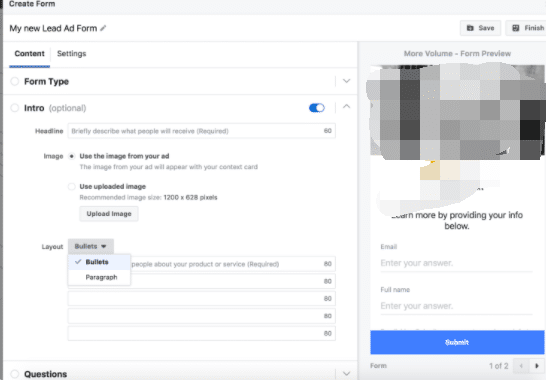Choose Use uploaded image option
The height and width of the screenshot is (380, 546).
71,186
